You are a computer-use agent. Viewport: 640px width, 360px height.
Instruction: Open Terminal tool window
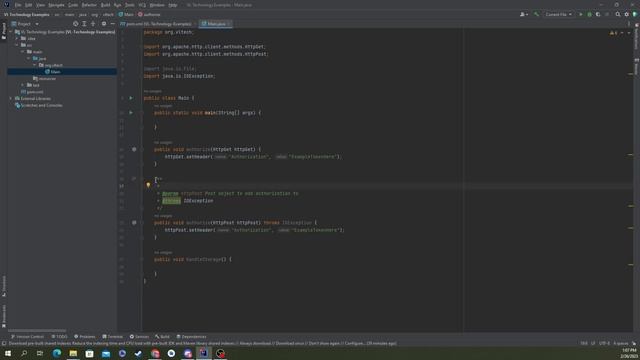[x=112, y=337]
